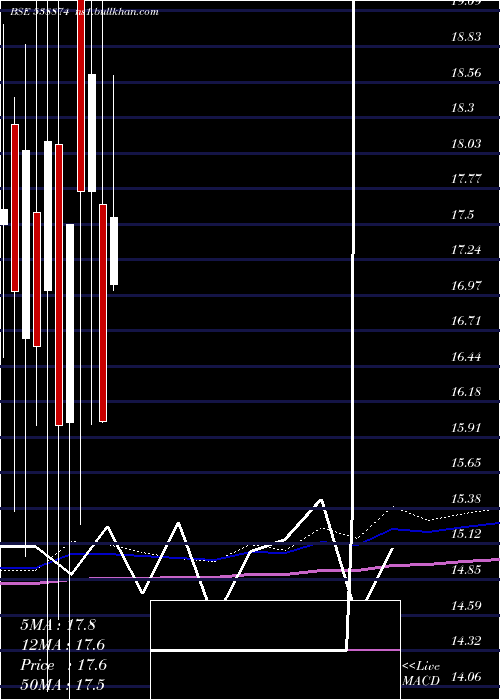Click the 17.24 price axis value
The height and width of the screenshot is (700, 500).
[466, 250]
